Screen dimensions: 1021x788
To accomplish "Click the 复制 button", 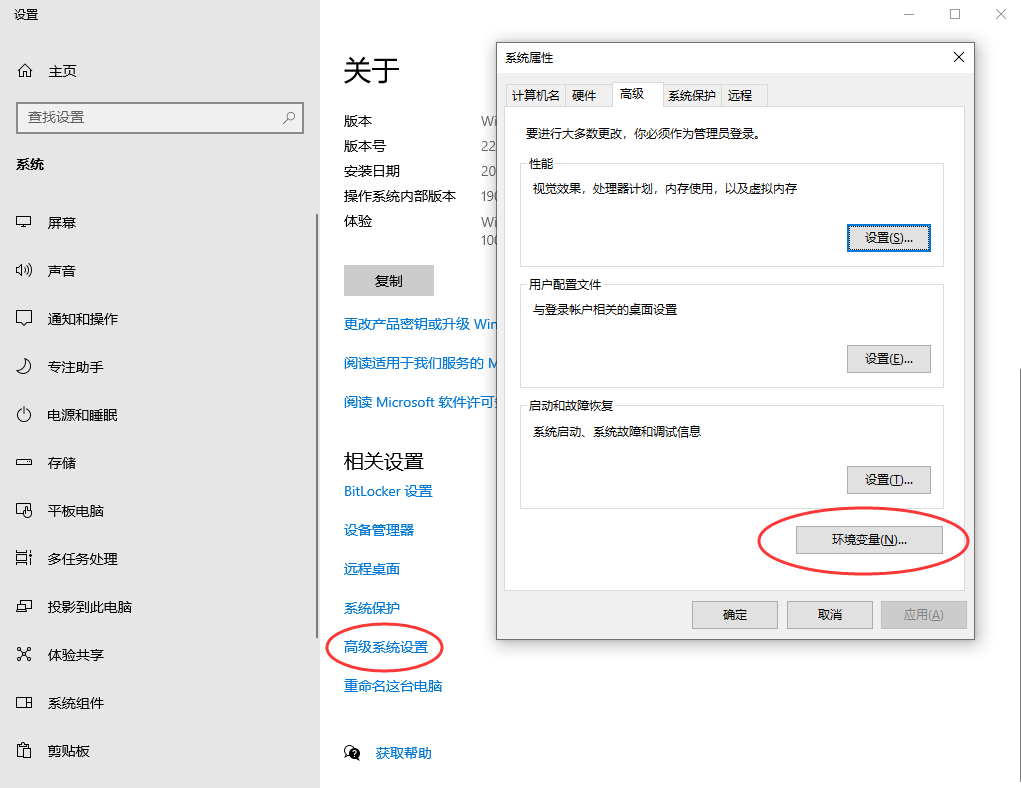I will (x=388, y=280).
